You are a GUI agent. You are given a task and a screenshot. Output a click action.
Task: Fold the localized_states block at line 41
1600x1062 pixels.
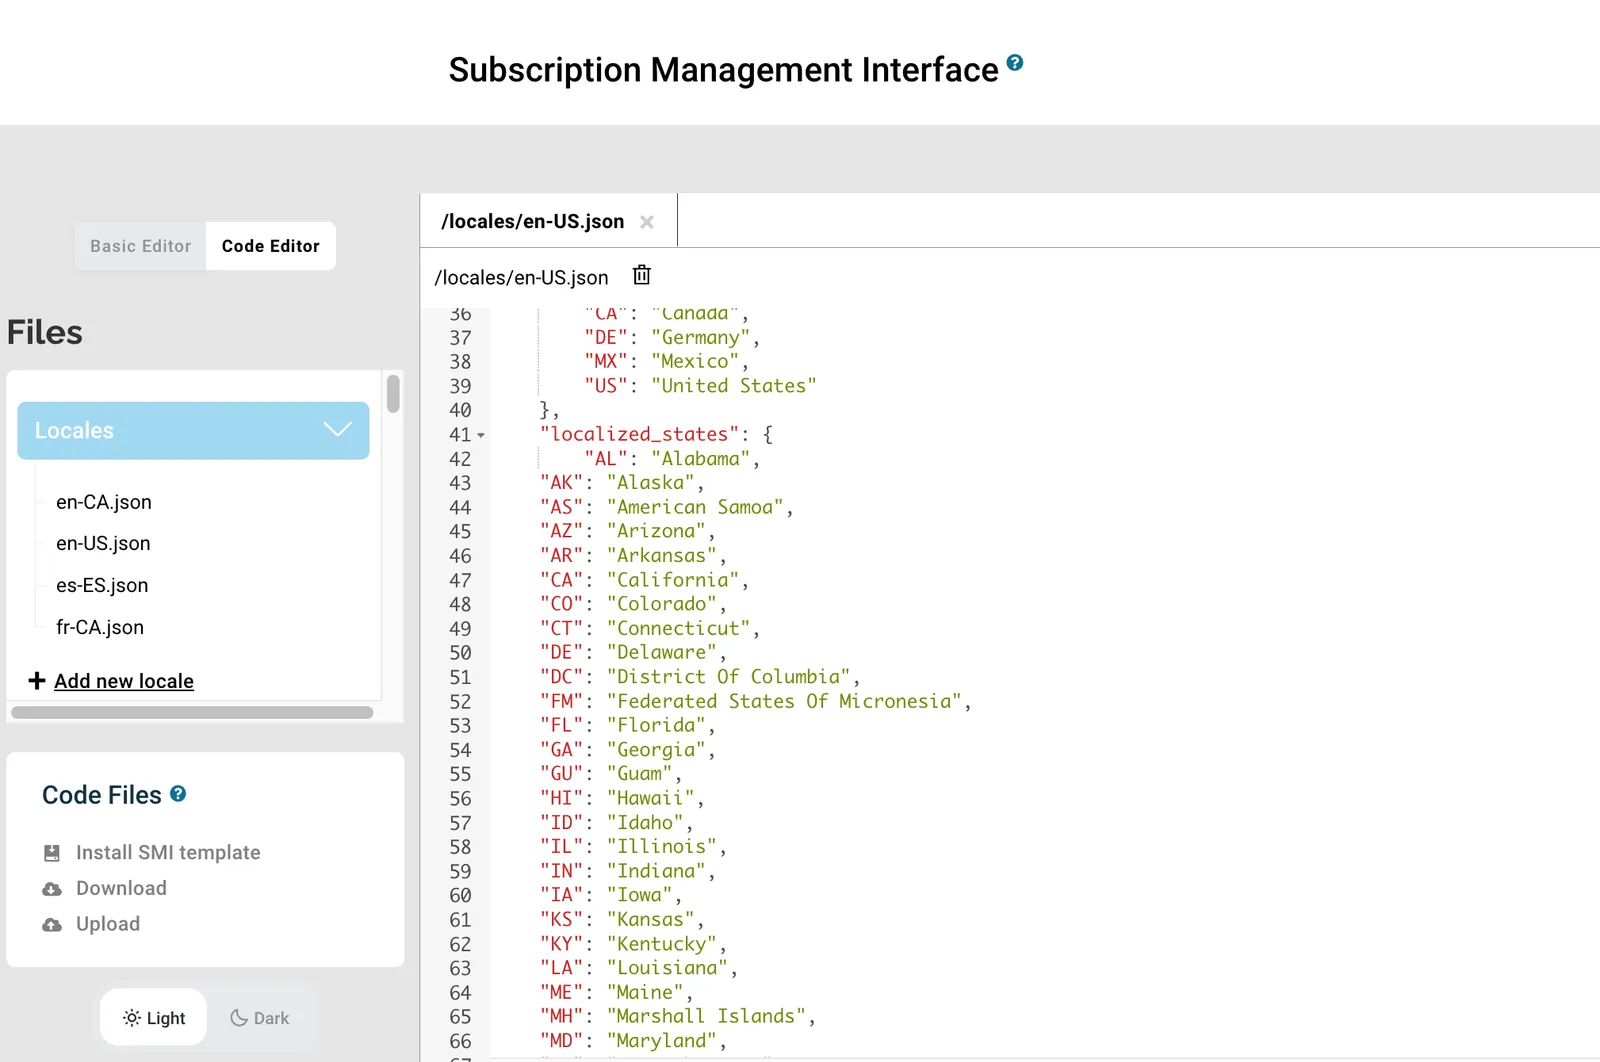click(481, 435)
